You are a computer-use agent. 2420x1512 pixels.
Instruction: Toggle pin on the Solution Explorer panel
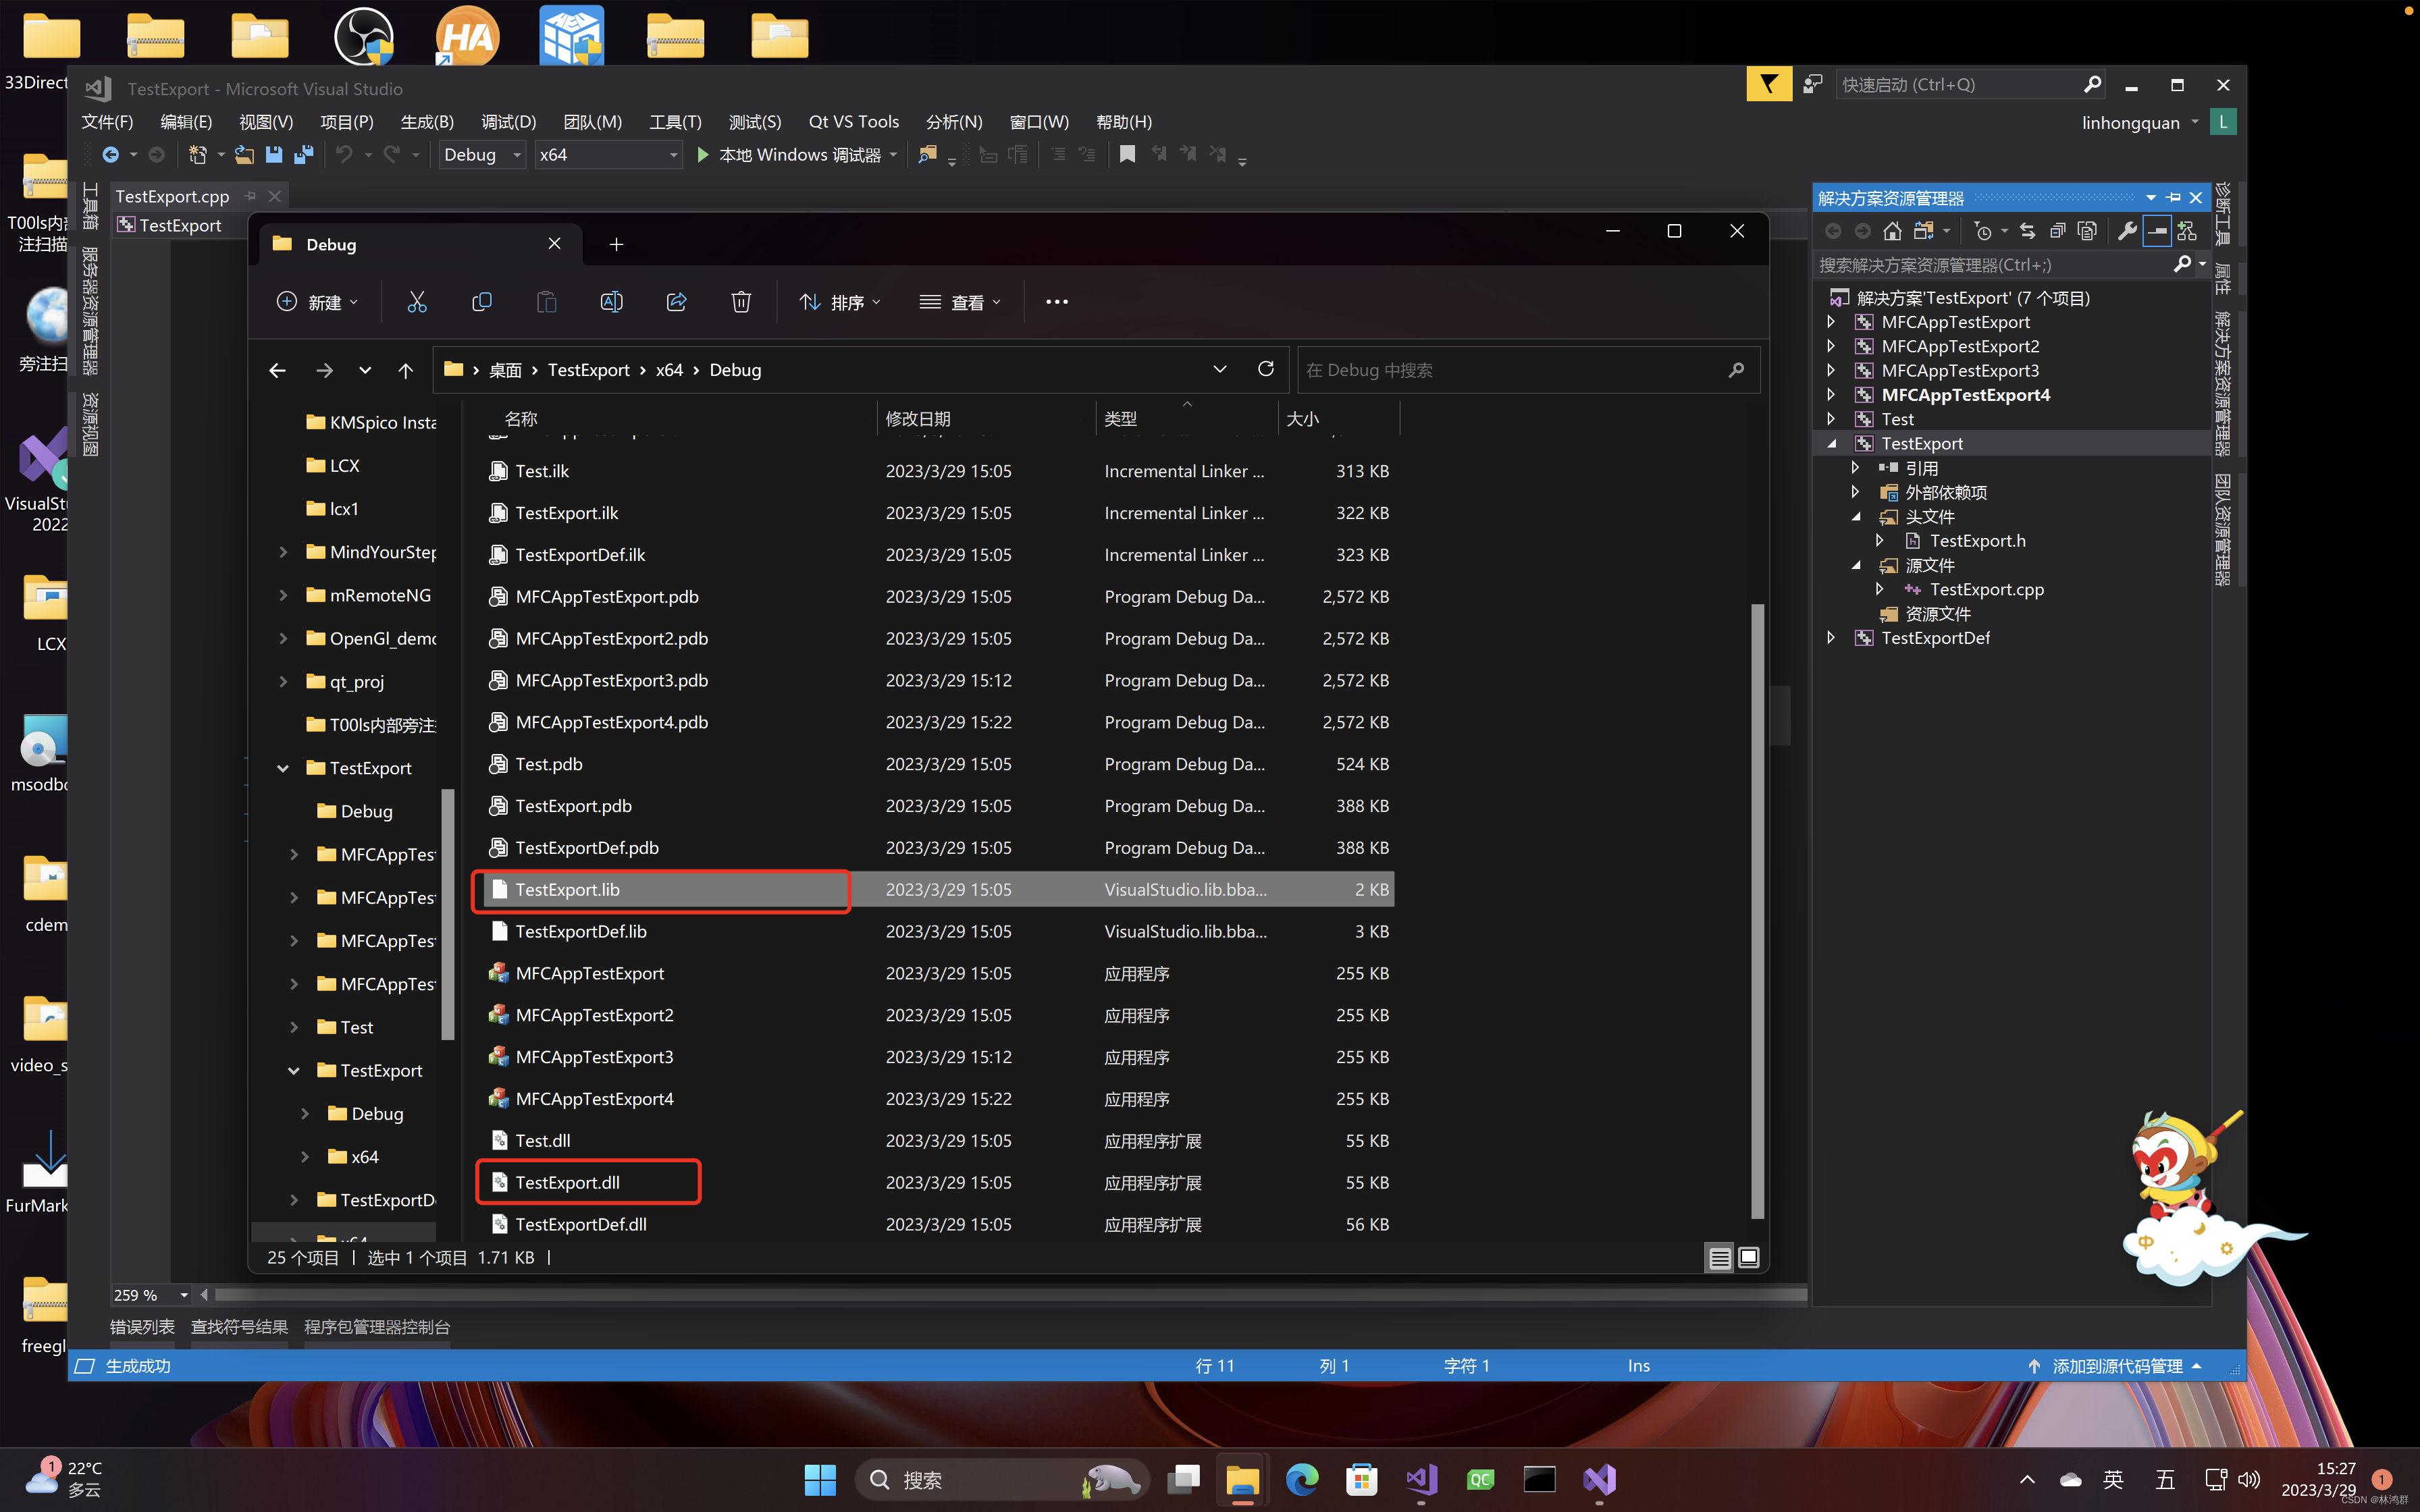coord(2173,197)
